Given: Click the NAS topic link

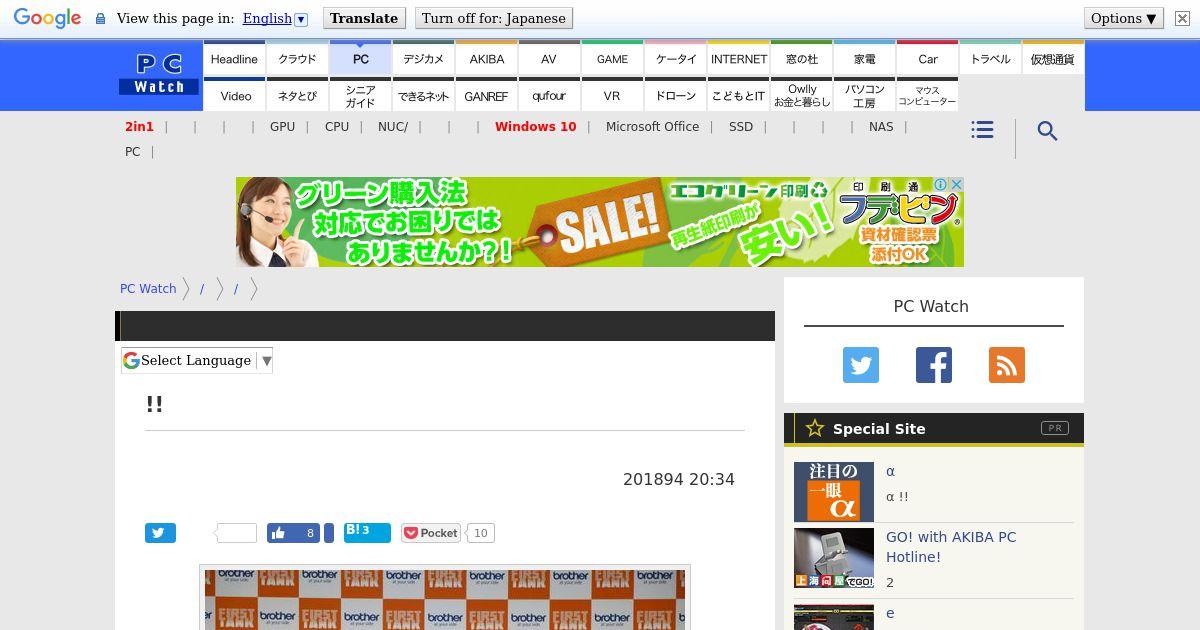Looking at the screenshot, I should pos(881,127).
